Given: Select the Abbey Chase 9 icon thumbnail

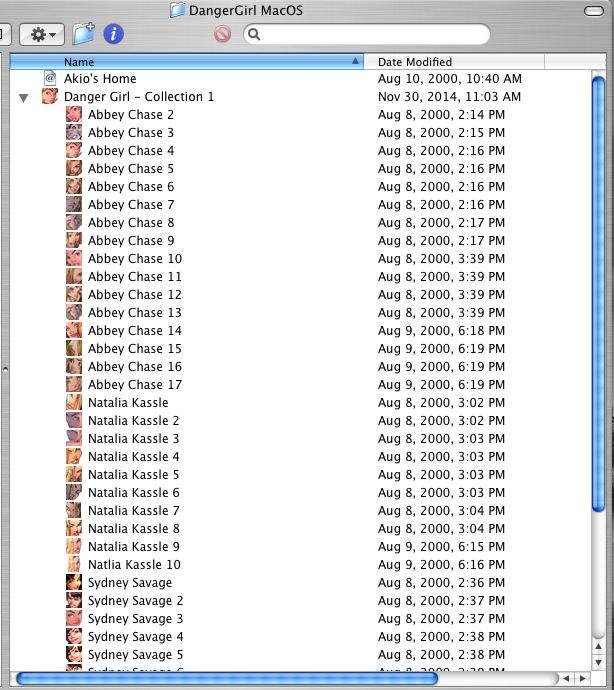Looking at the screenshot, I should [x=74, y=241].
